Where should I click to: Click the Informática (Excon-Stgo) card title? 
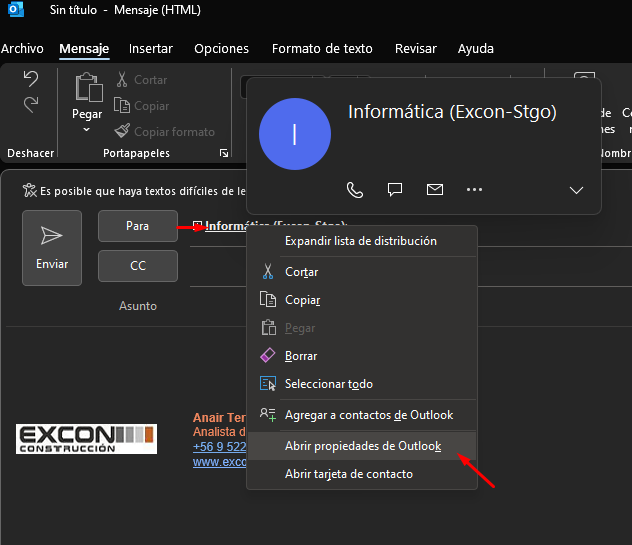click(452, 112)
